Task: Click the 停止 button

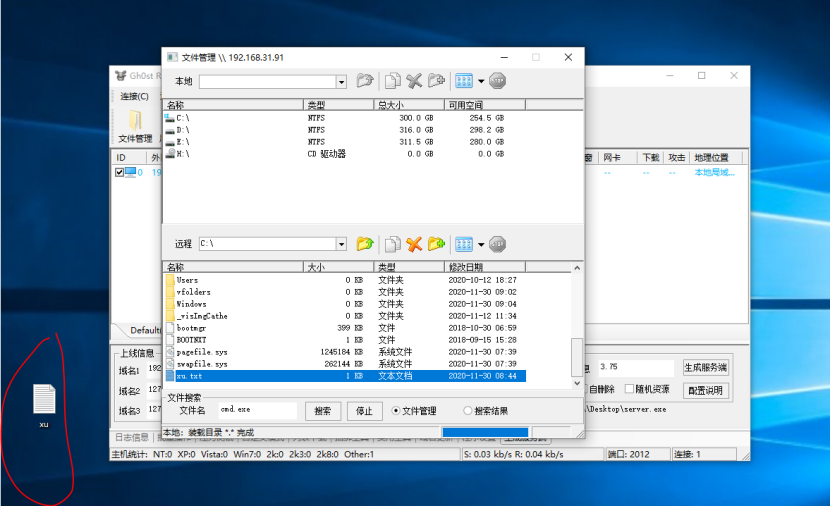Action: point(364,411)
